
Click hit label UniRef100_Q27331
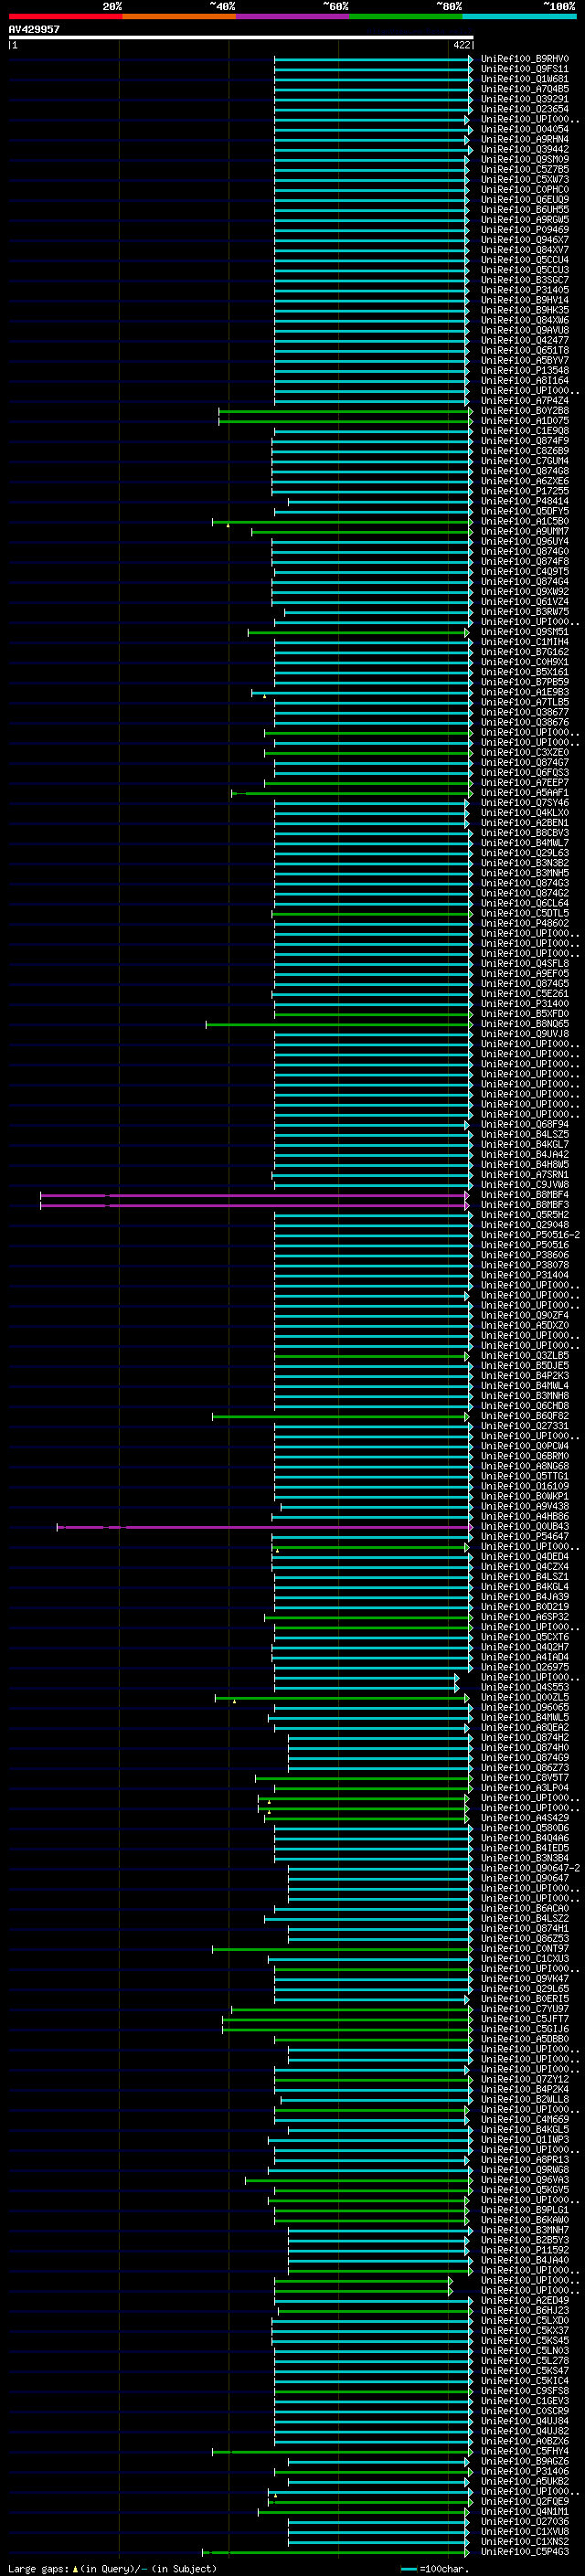[525, 1426]
